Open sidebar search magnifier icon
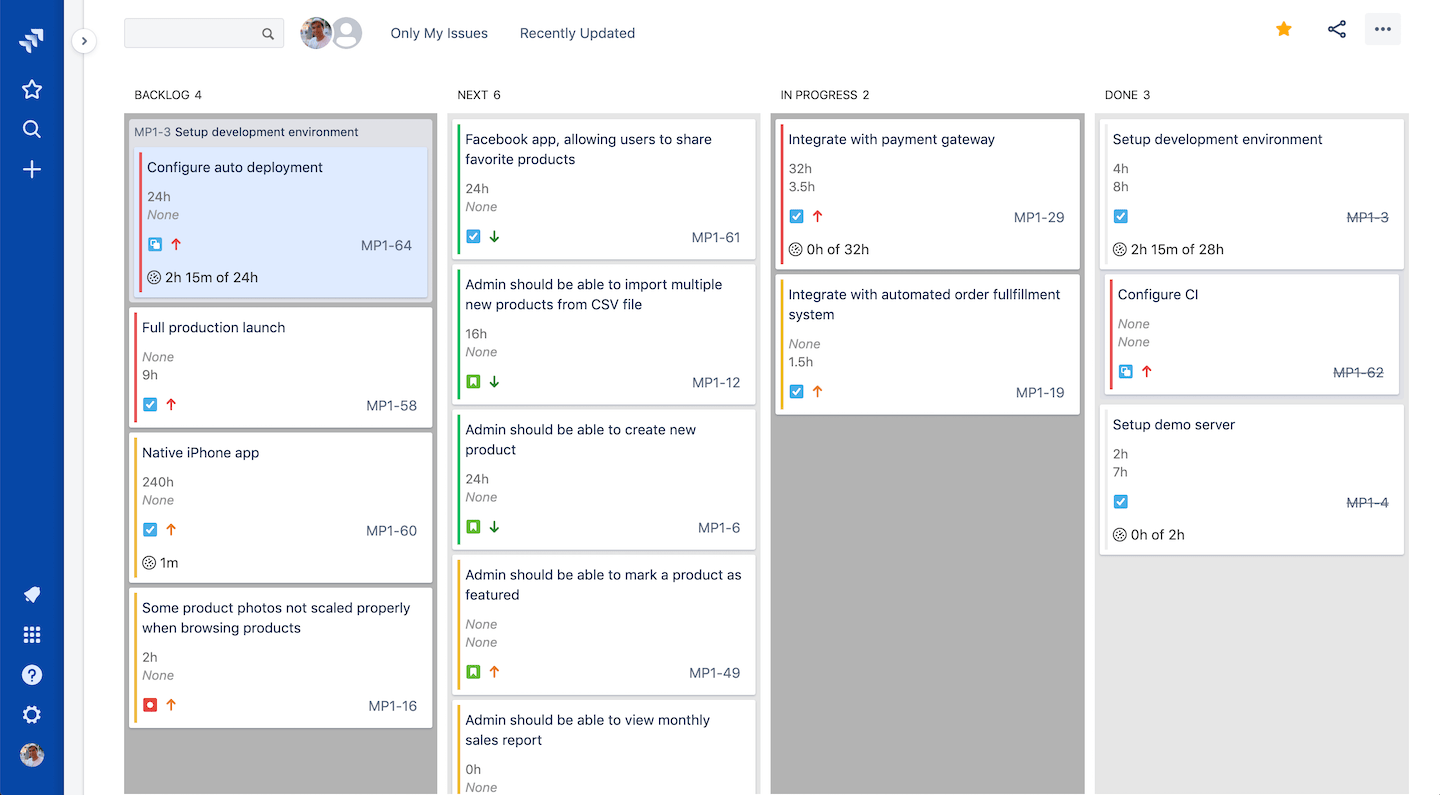The width and height of the screenshot is (1440, 795). 32,129
